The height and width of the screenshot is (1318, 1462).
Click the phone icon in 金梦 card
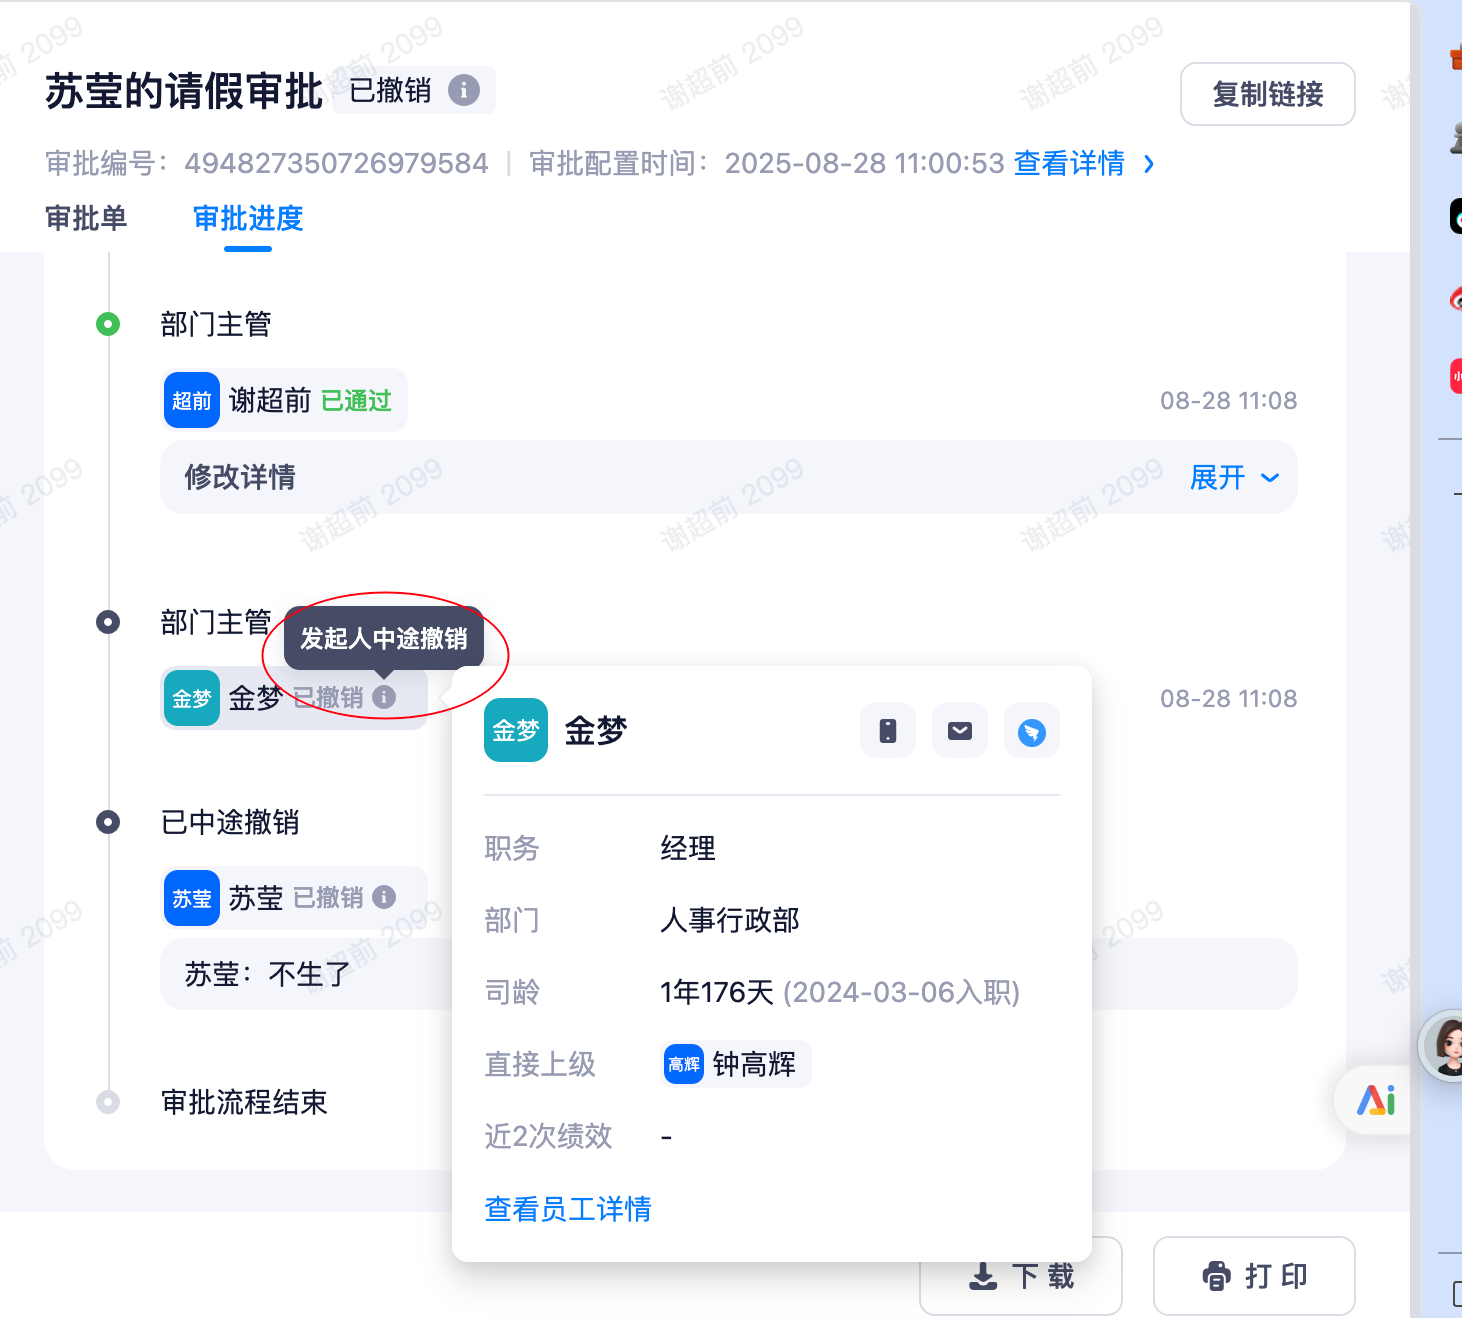pos(887,731)
